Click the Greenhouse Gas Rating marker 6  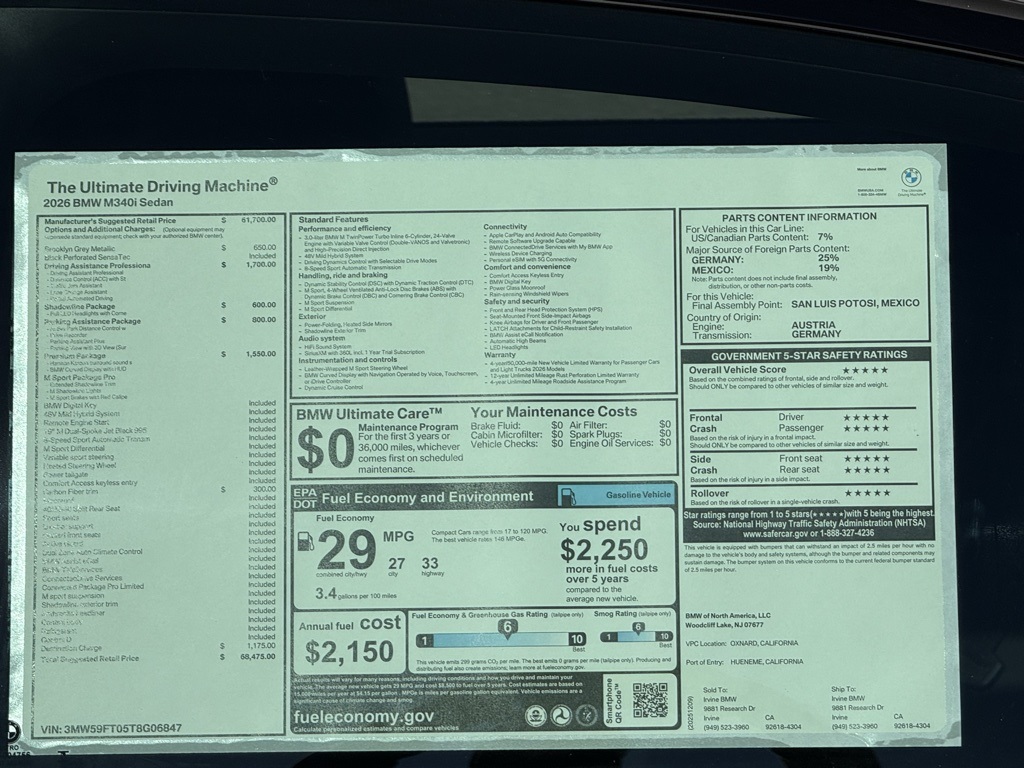point(507,627)
